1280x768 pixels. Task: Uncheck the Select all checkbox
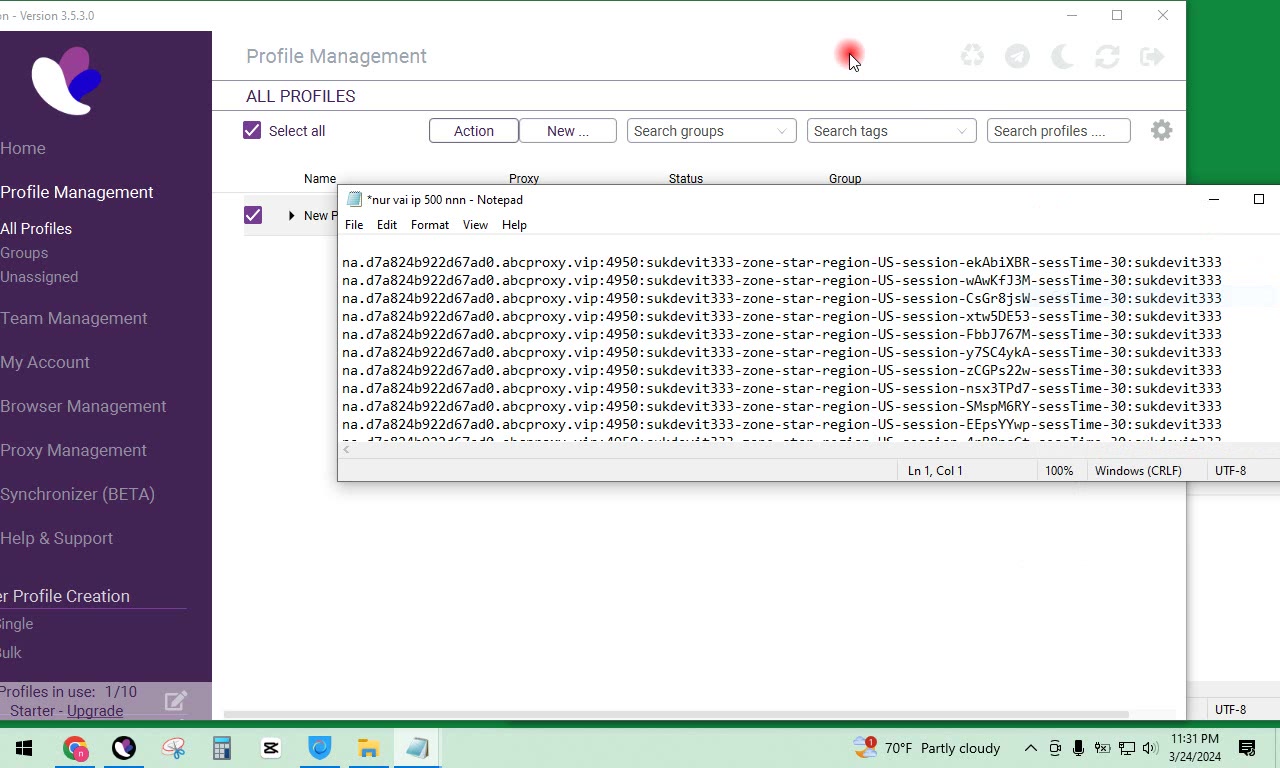(x=252, y=131)
